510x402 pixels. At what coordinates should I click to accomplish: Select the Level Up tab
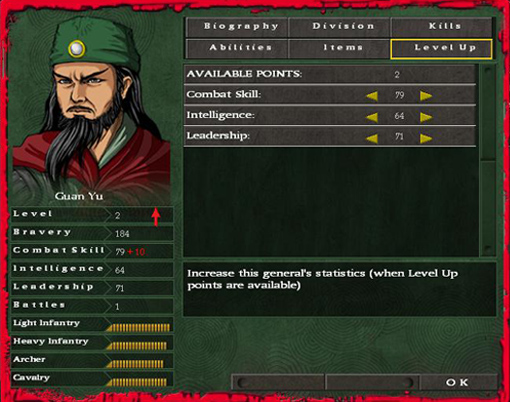441,49
